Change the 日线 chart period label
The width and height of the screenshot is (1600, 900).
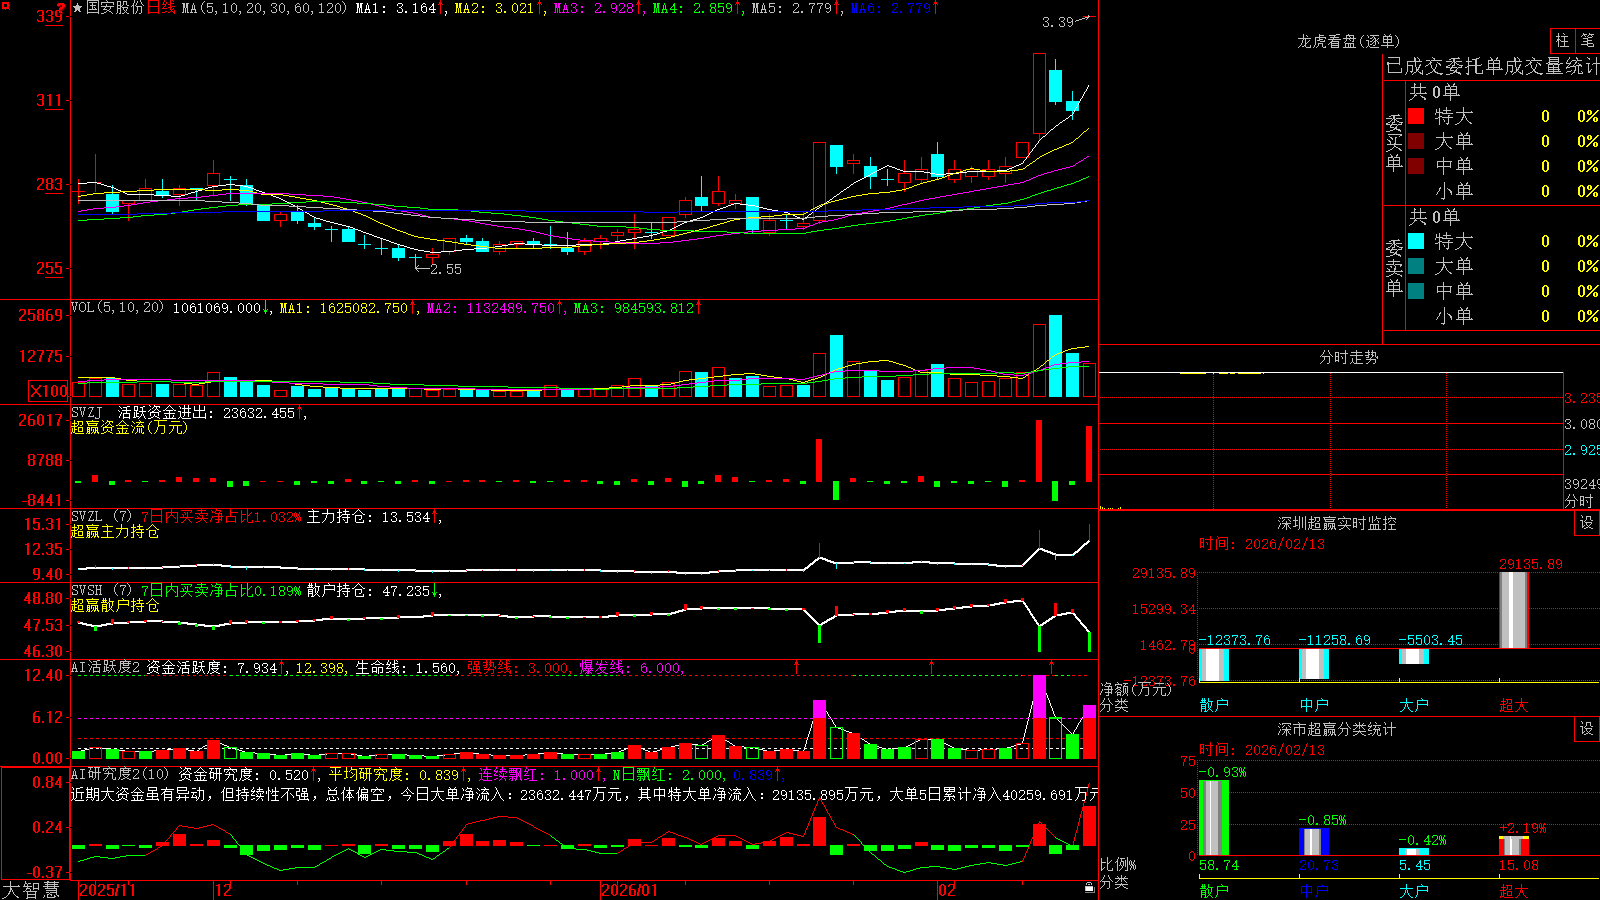[161, 8]
